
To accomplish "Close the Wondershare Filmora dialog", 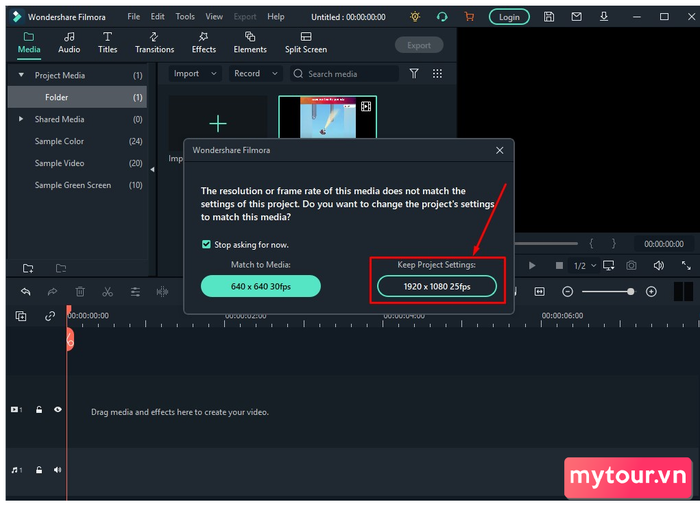I will click(x=500, y=150).
